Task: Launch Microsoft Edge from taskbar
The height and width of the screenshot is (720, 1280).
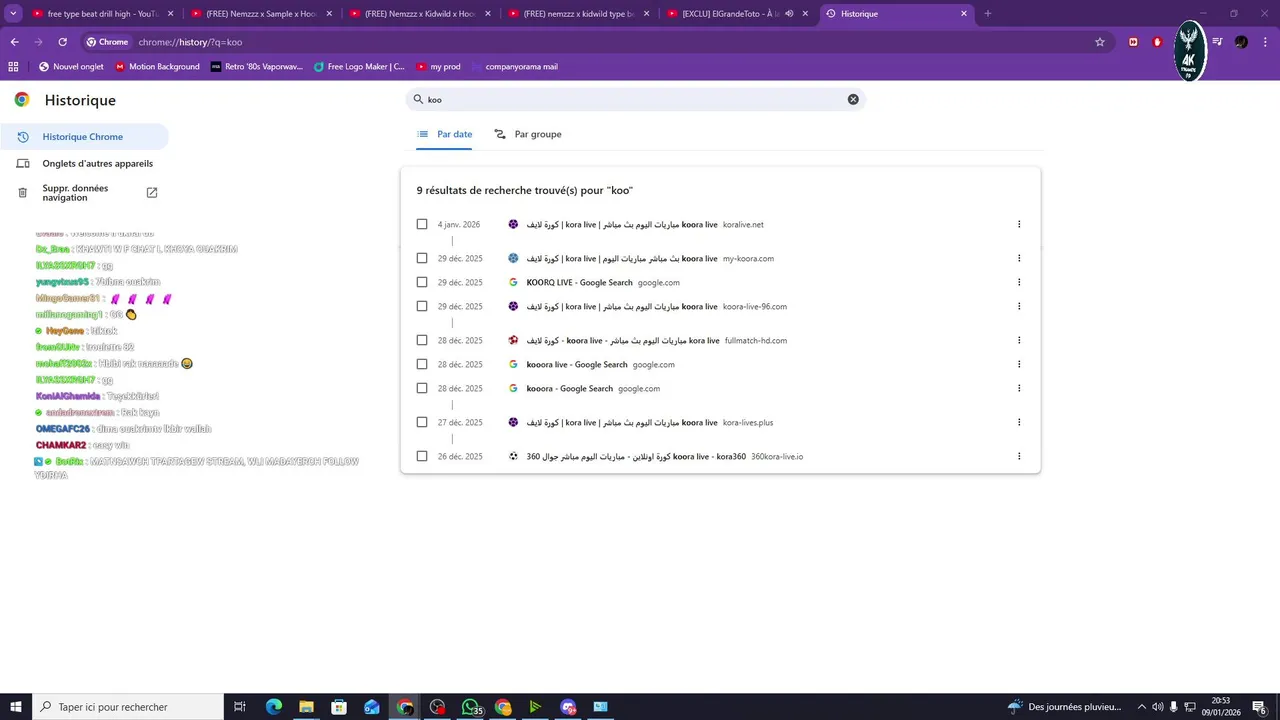Action: (x=274, y=707)
